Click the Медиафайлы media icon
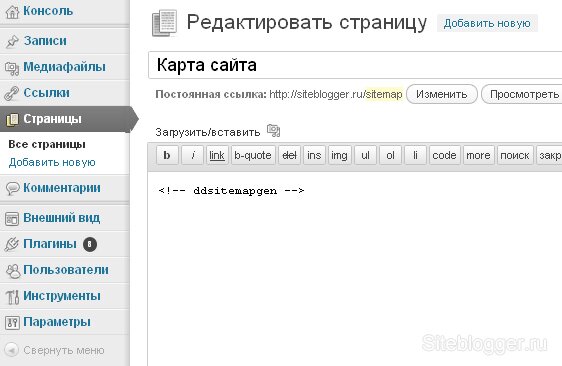The image size is (562, 366). pos(12,68)
